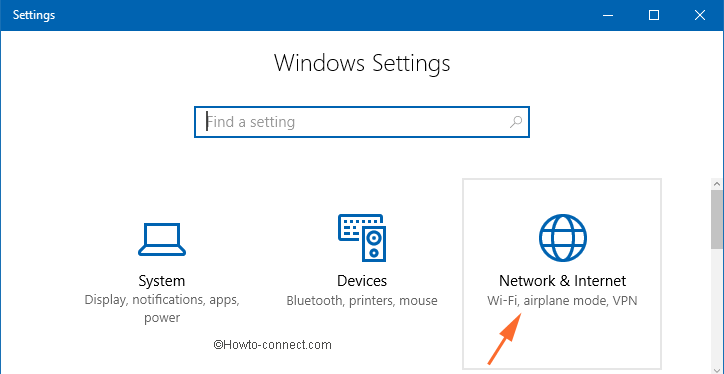Click the search magnifier icon
724x374 pixels.
click(515, 122)
